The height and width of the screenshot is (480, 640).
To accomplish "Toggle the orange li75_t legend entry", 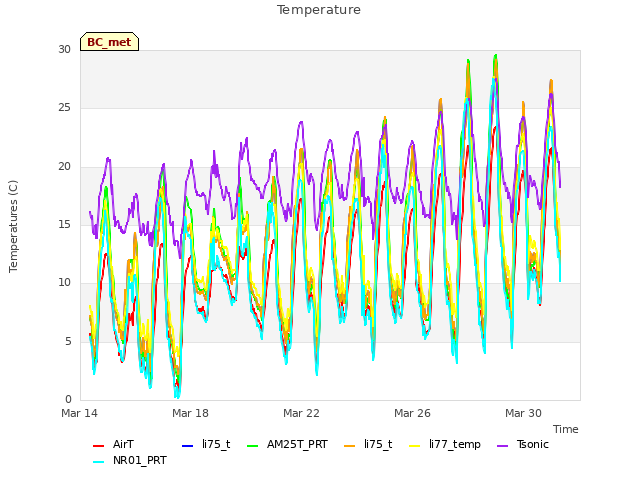I will [368, 444].
